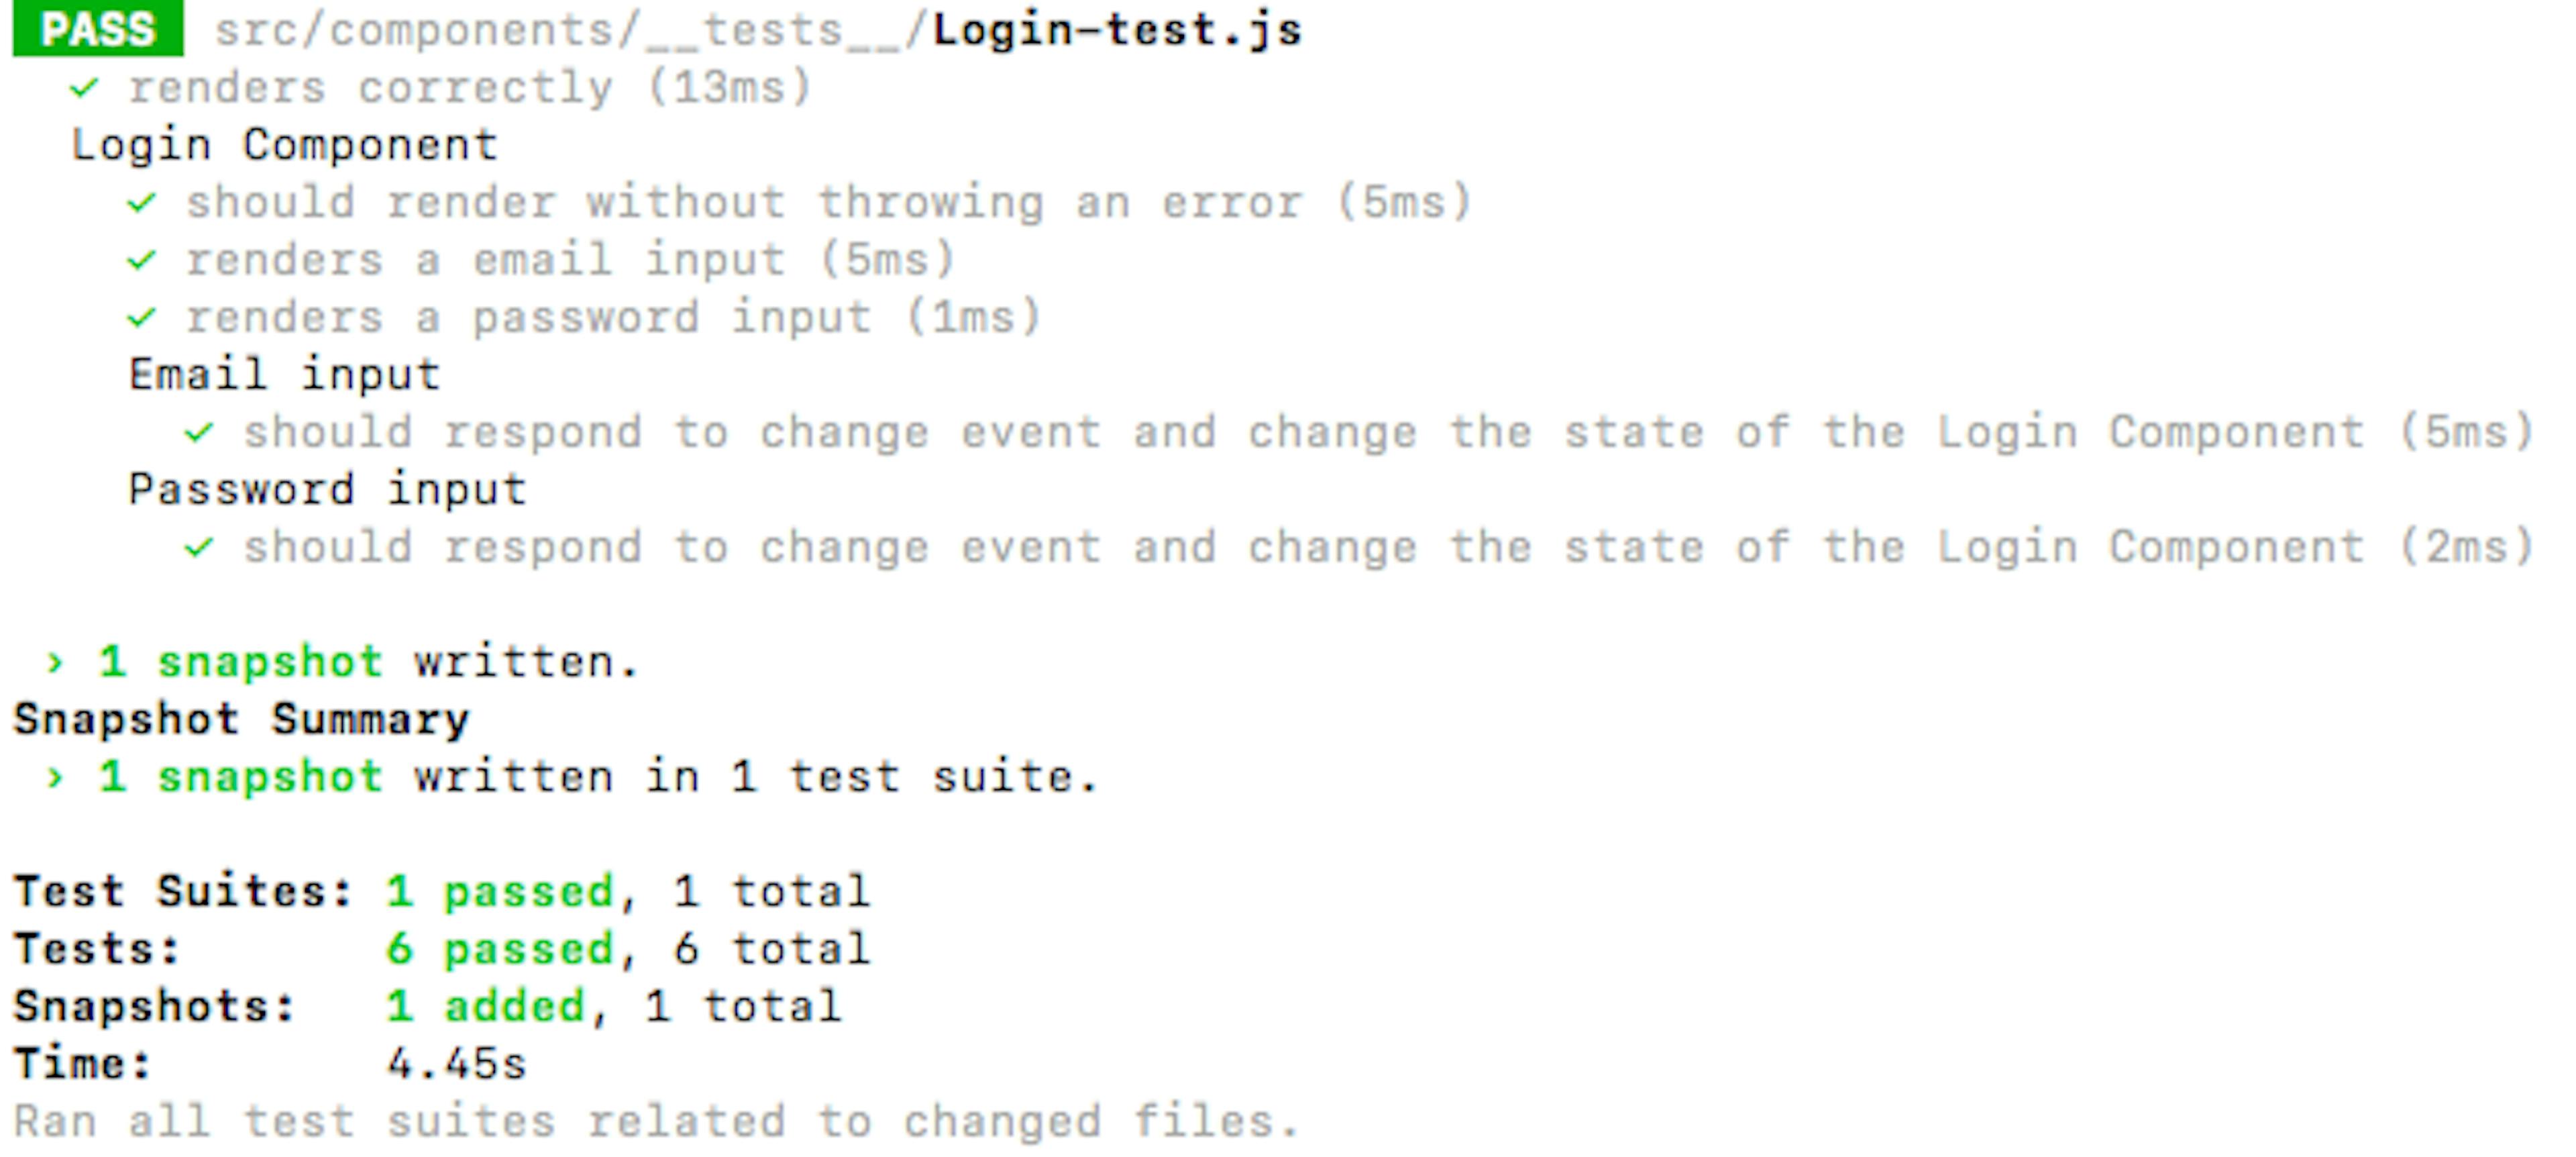Click arrow before "1 snapshot written in 1 test suite"

(55, 777)
